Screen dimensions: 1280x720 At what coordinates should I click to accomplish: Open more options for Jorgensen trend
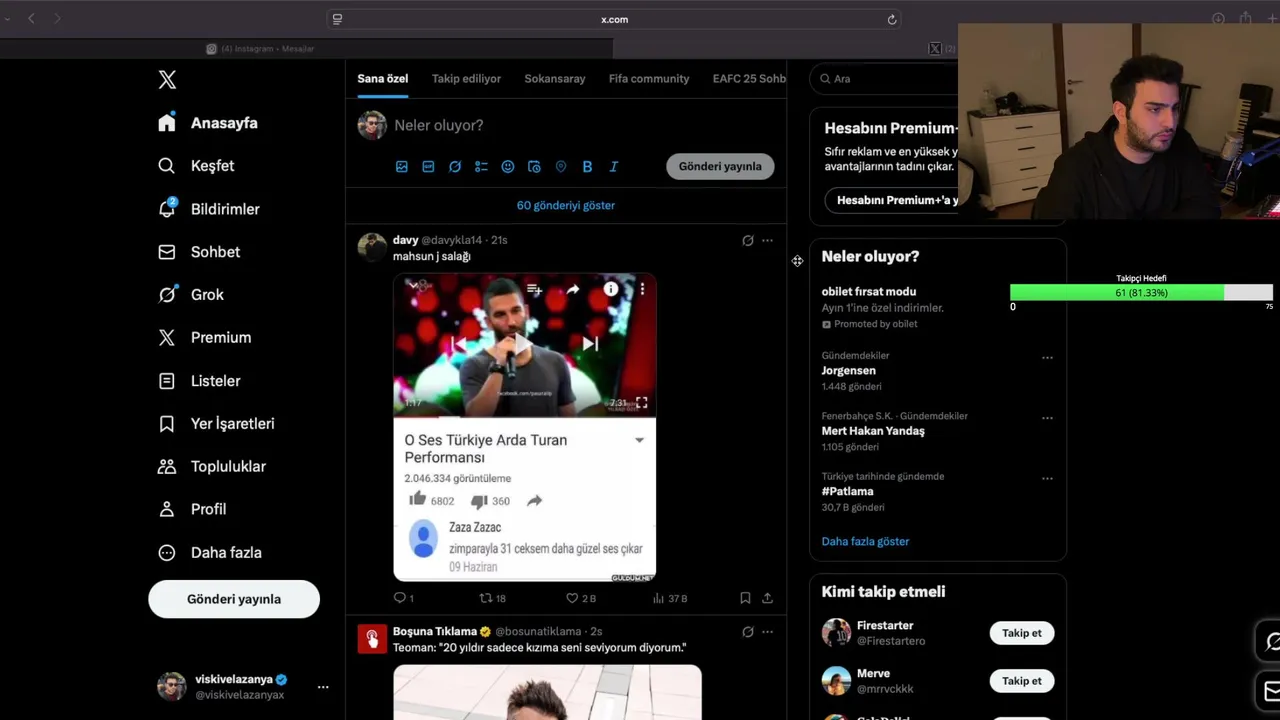pos(1047,358)
